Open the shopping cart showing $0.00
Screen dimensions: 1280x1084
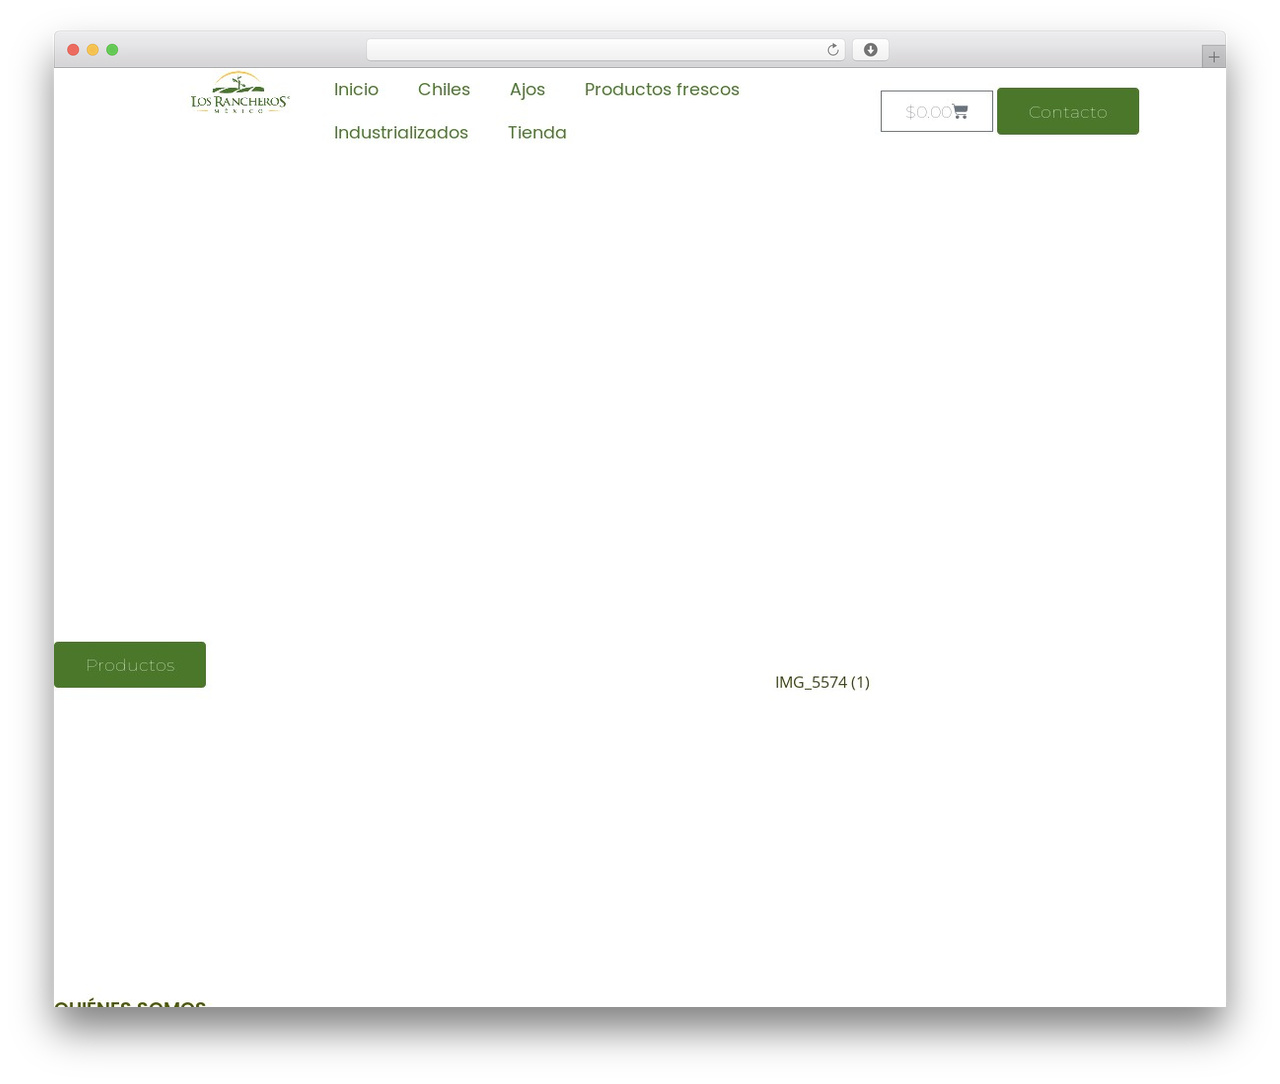(937, 111)
